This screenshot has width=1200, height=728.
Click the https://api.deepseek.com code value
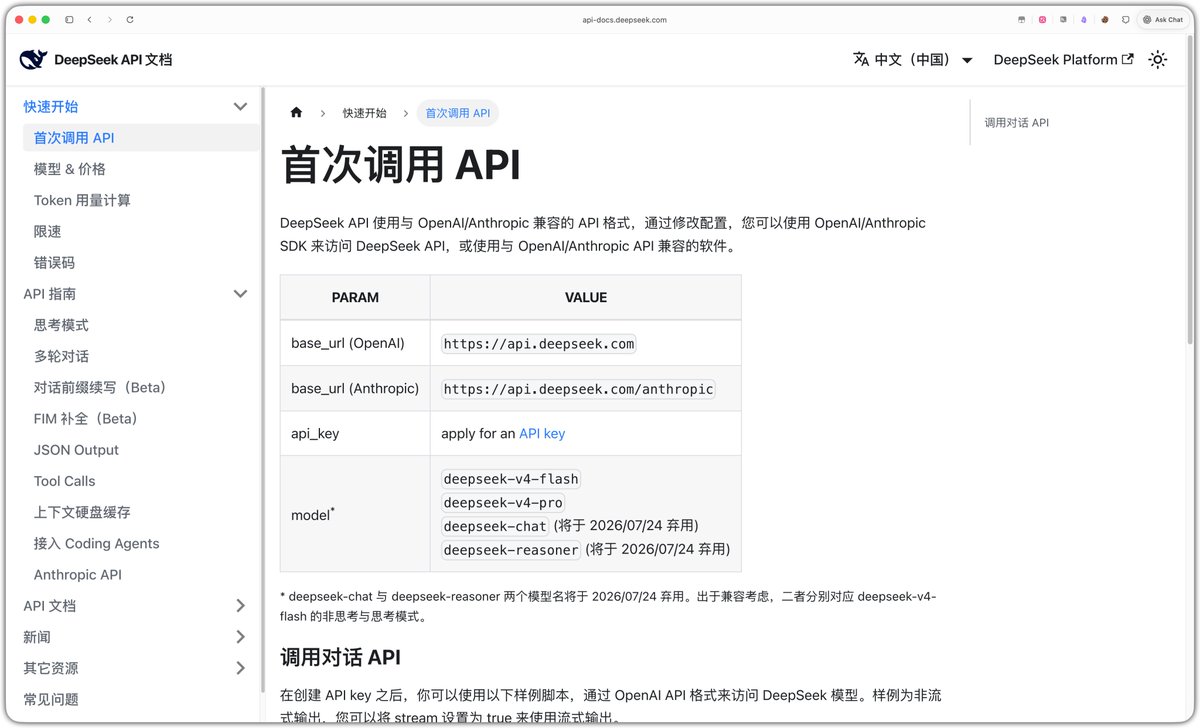(539, 344)
